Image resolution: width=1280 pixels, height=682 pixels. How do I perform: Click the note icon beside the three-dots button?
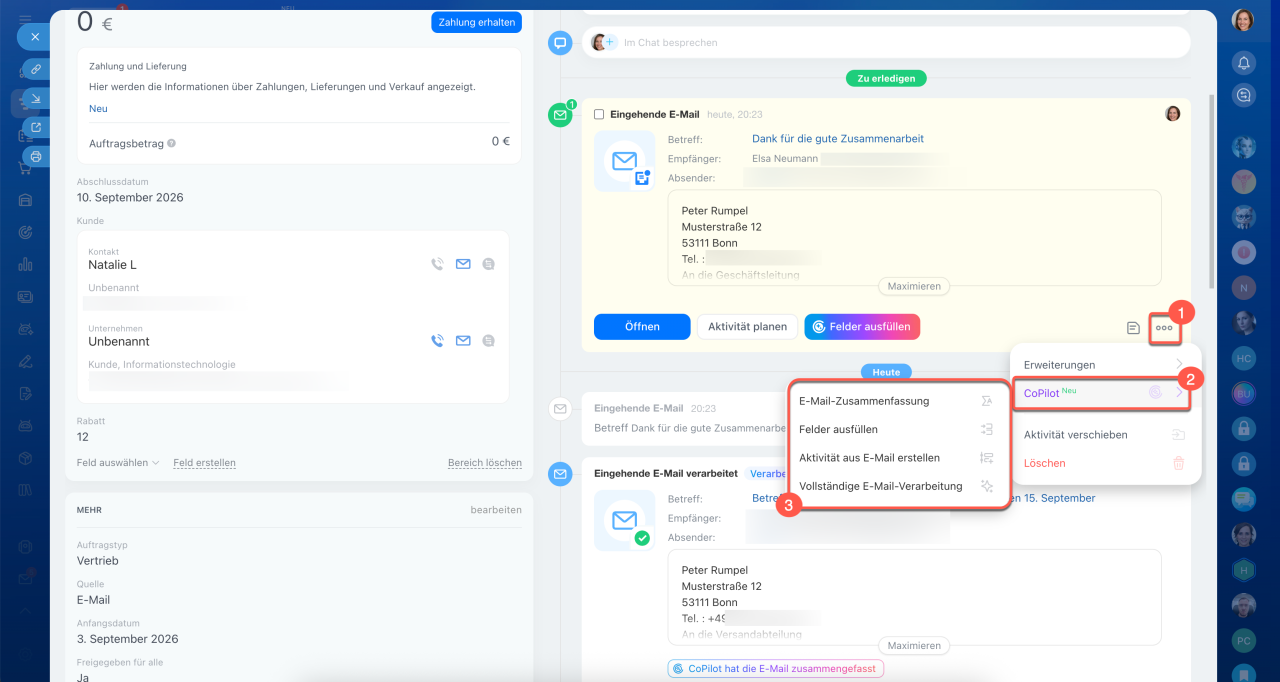click(1133, 327)
